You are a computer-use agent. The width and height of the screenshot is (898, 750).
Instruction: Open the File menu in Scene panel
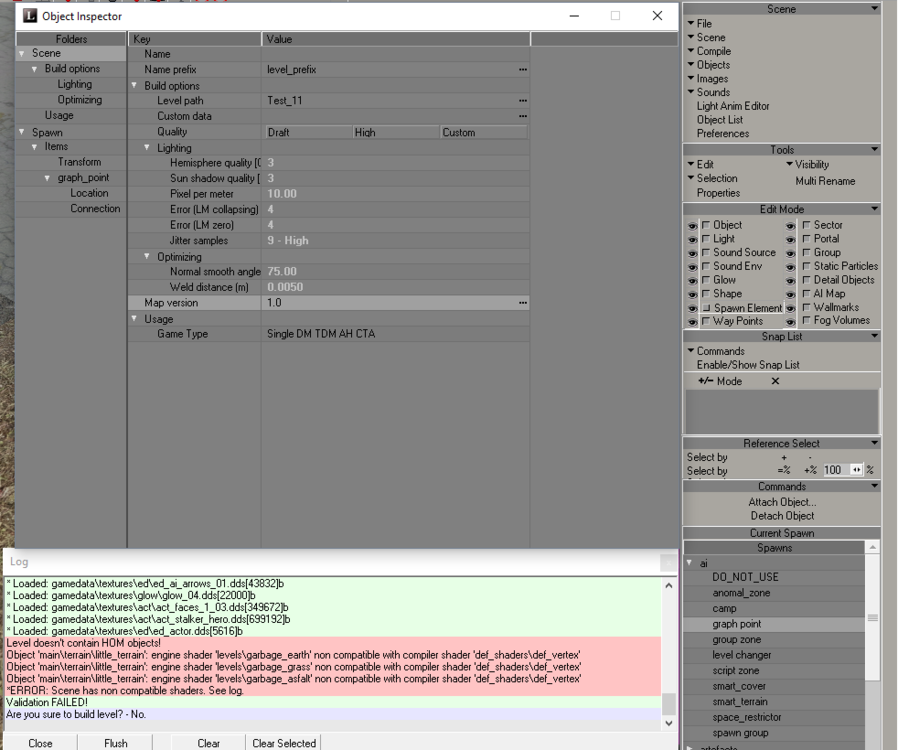[691, 24]
